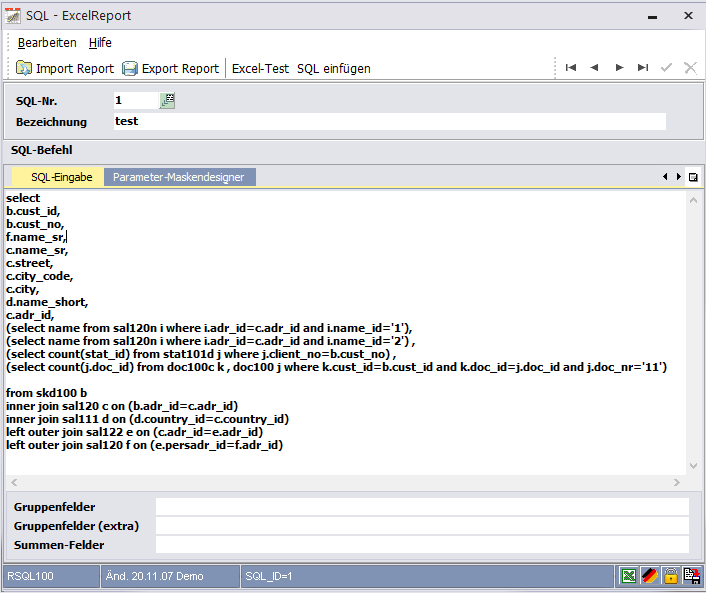Image resolution: width=706 pixels, height=593 pixels.
Task: Click the 'b.cust_id,' line
Action: click(x=33, y=211)
